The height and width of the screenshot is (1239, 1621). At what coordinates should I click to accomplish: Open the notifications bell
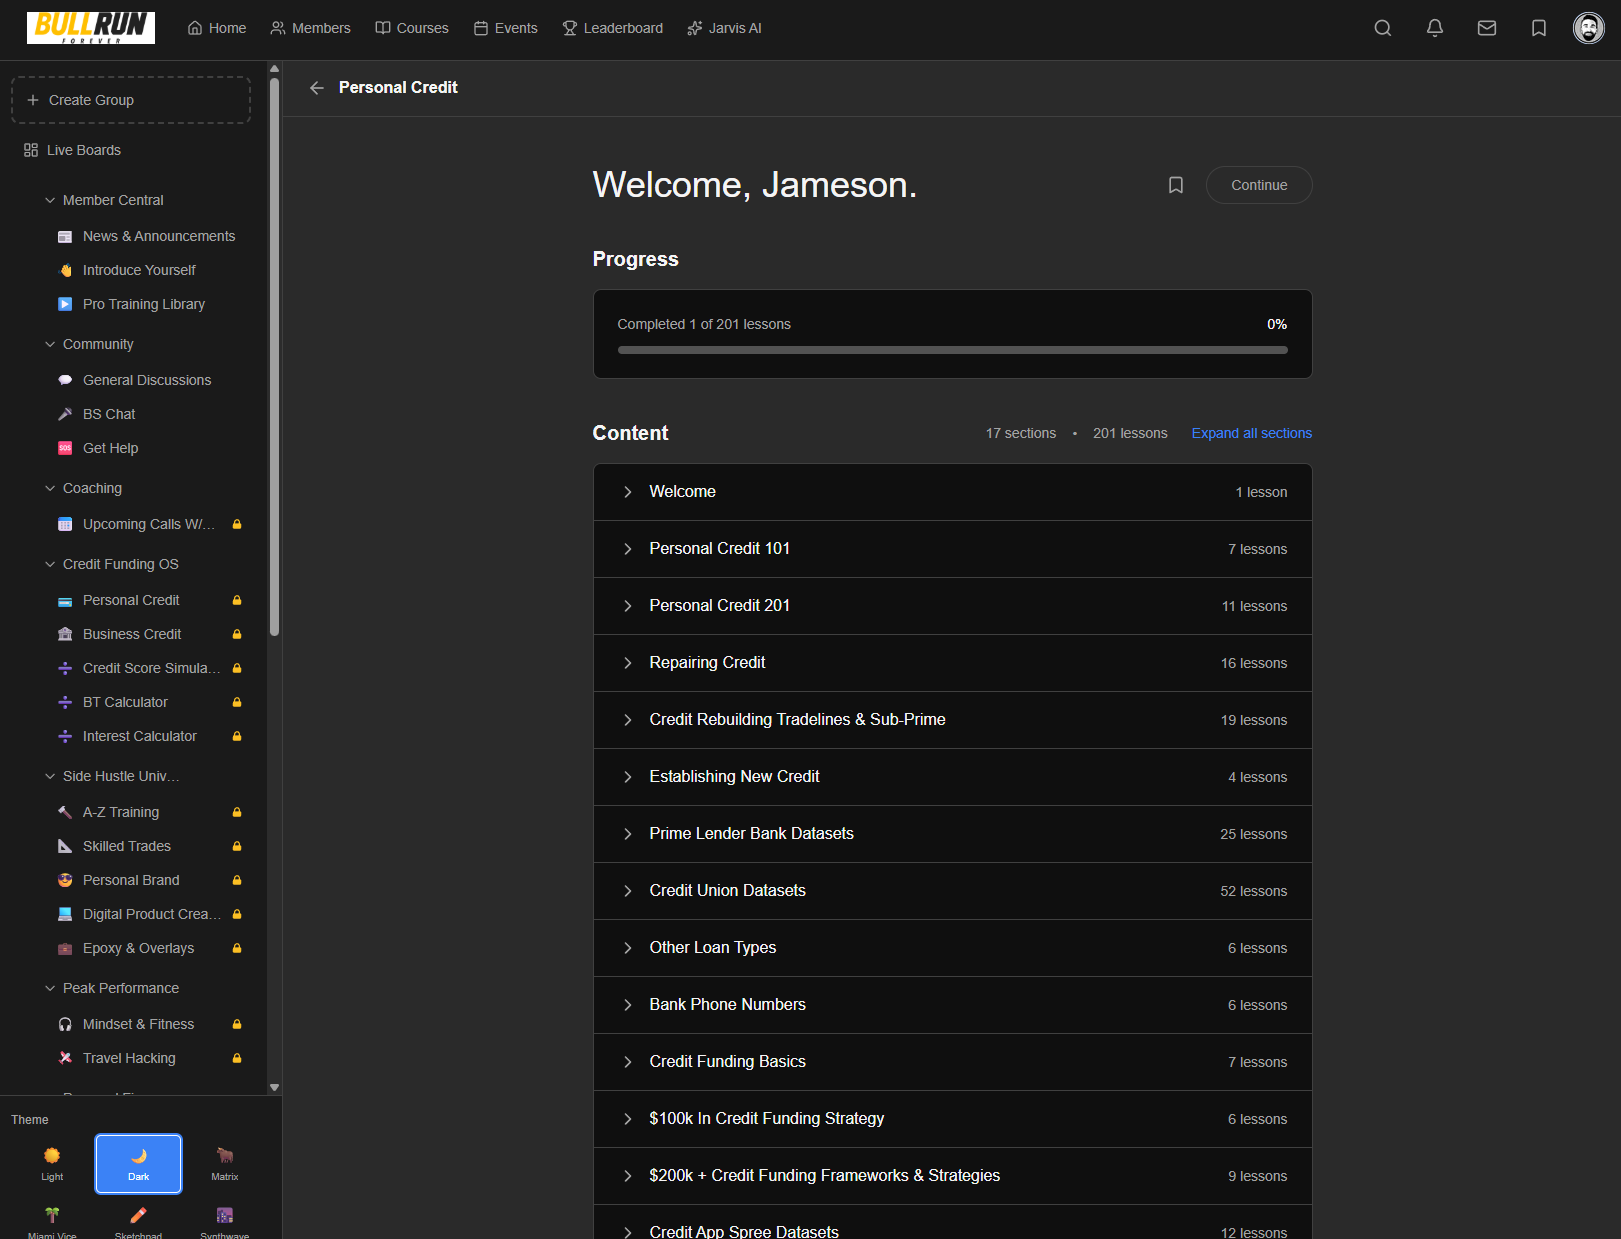(x=1435, y=28)
